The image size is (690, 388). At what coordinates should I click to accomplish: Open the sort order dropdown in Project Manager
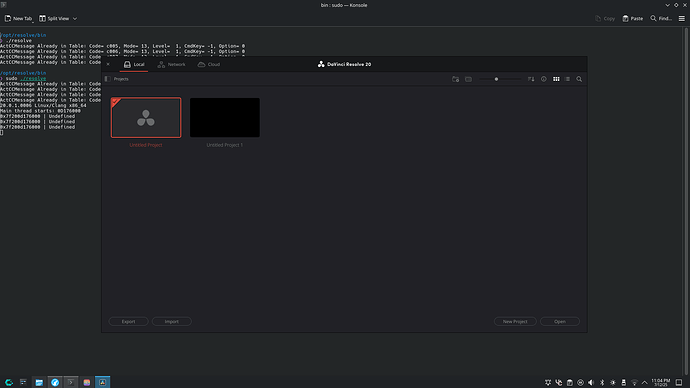(x=531, y=79)
